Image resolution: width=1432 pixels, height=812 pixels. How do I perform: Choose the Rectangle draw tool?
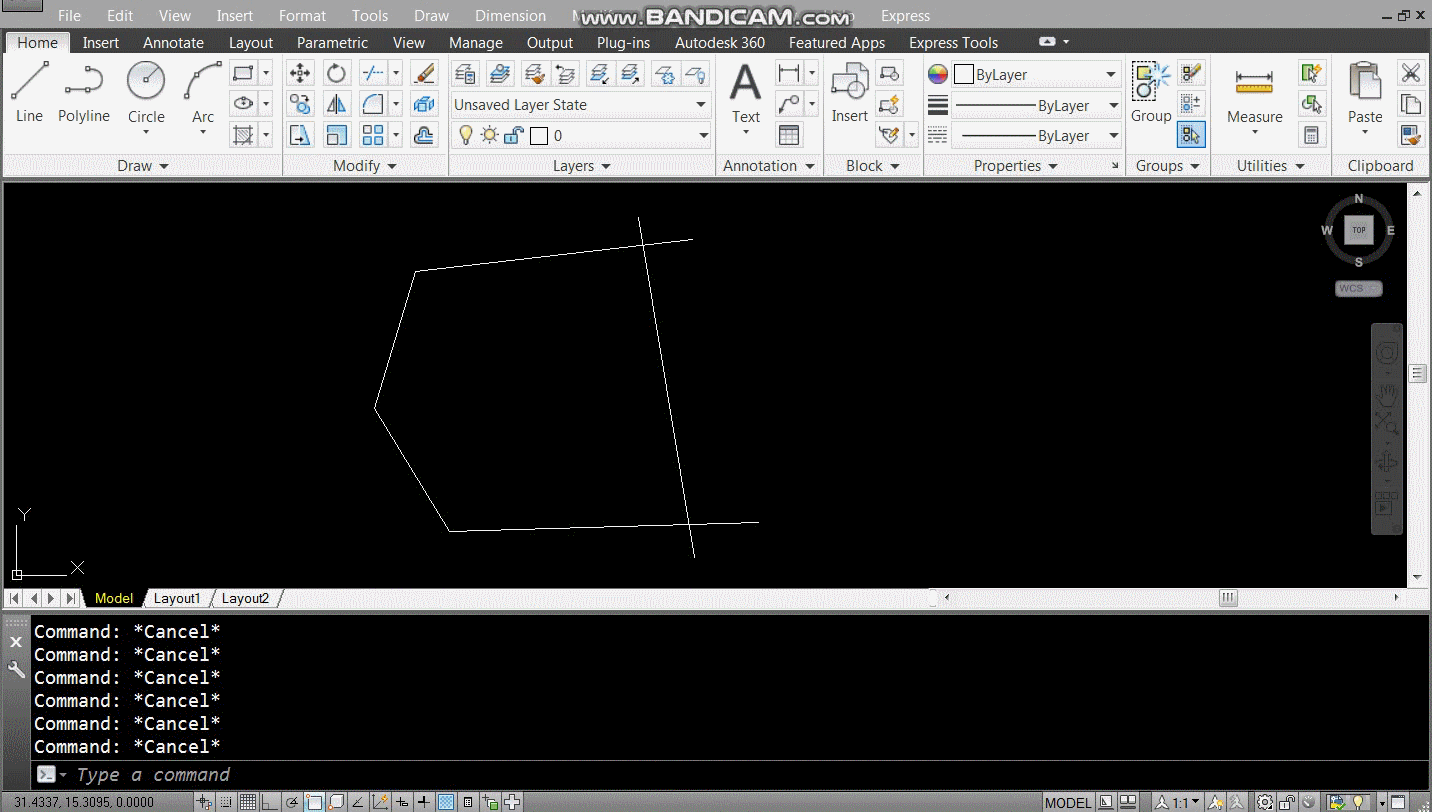click(242, 73)
